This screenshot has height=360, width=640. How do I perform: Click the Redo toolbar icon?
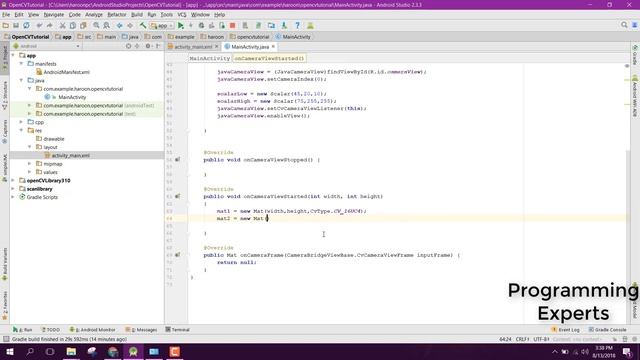49,25
